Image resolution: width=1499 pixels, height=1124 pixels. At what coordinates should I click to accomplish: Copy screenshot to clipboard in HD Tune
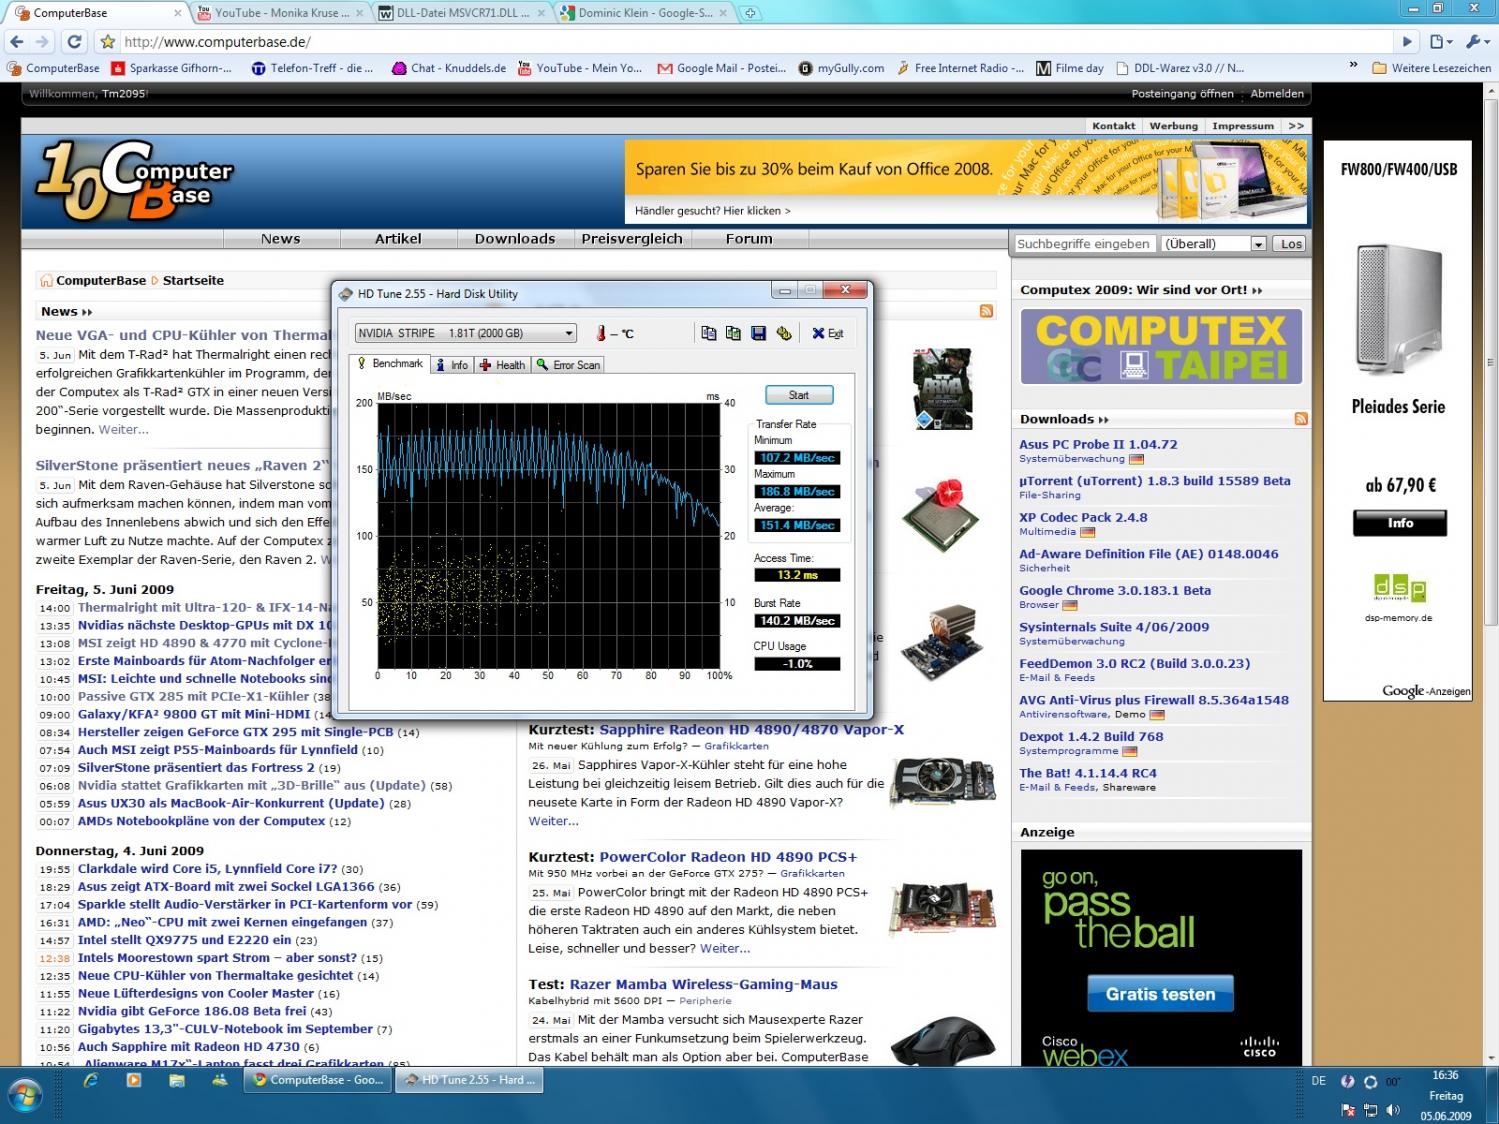click(733, 333)
